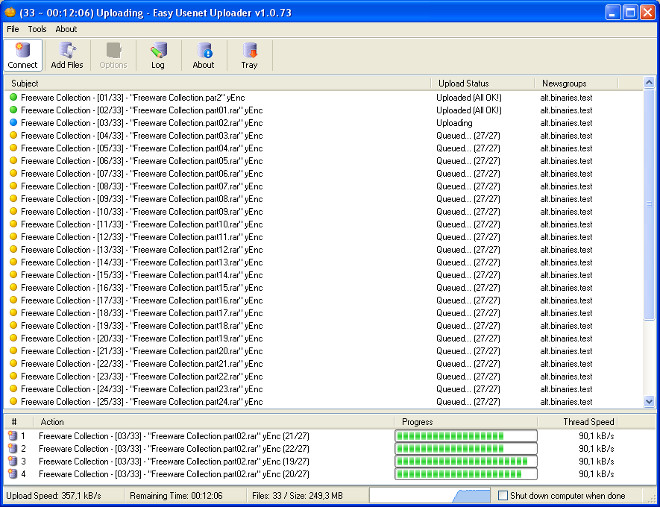Open the File menu

pyautogui.click(x=13, y=29)
